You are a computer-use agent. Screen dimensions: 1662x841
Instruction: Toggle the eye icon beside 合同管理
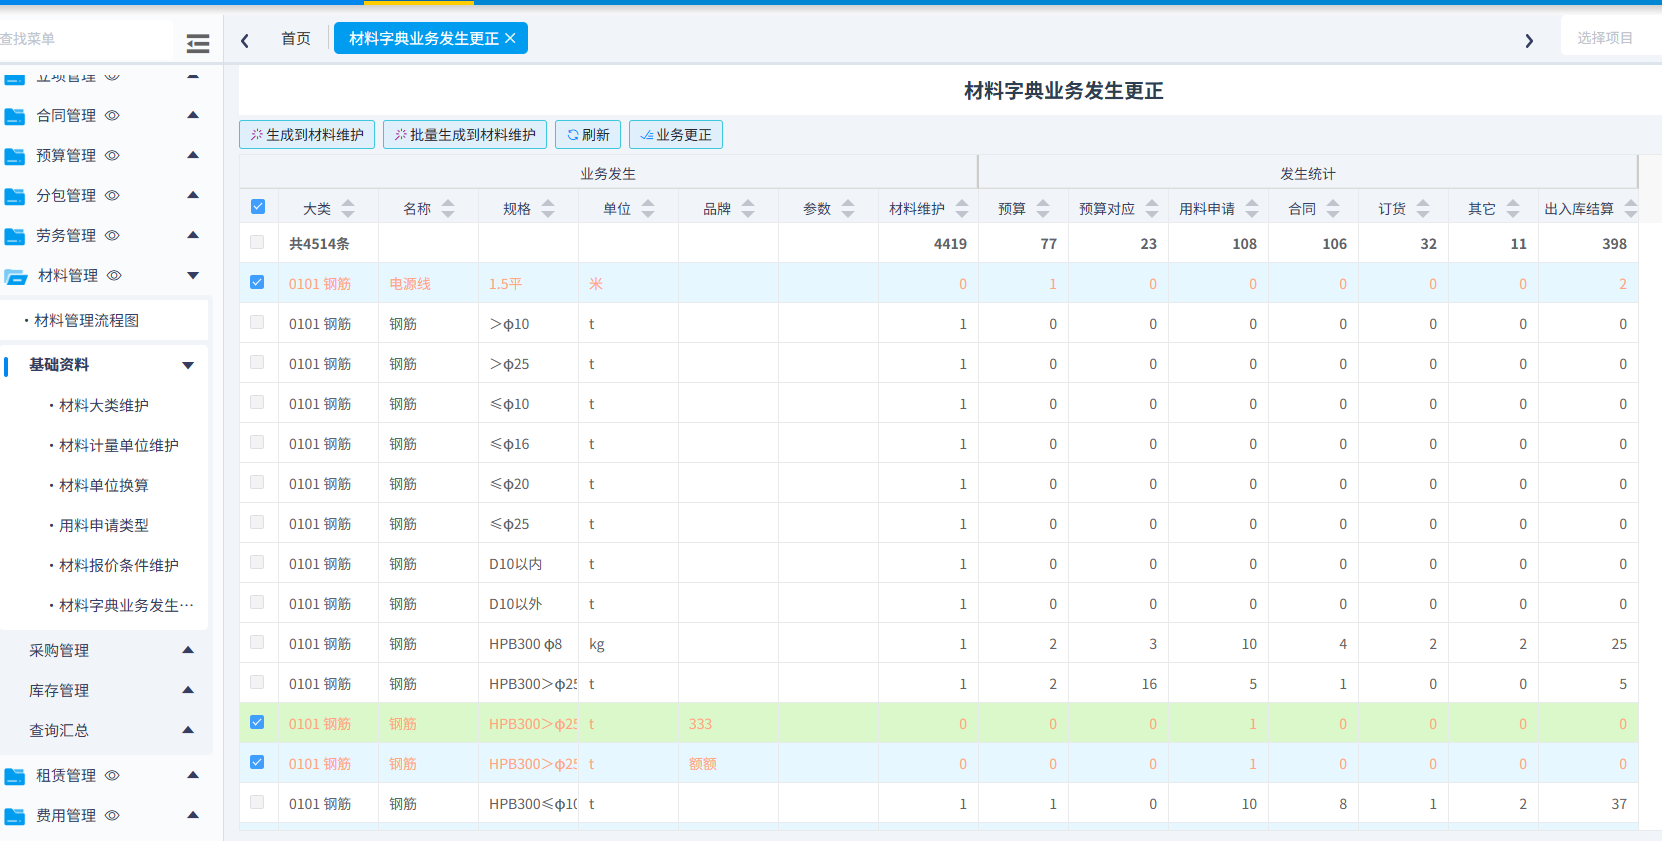point(112,116)
